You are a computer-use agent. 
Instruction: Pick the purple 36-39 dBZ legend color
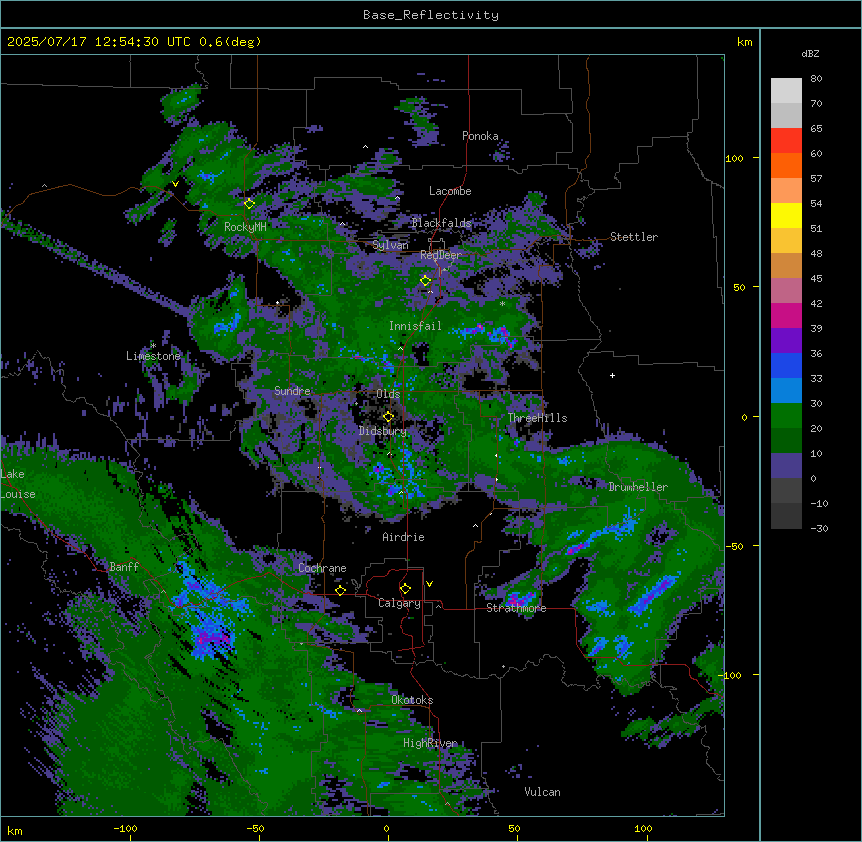tap(786, 340)
